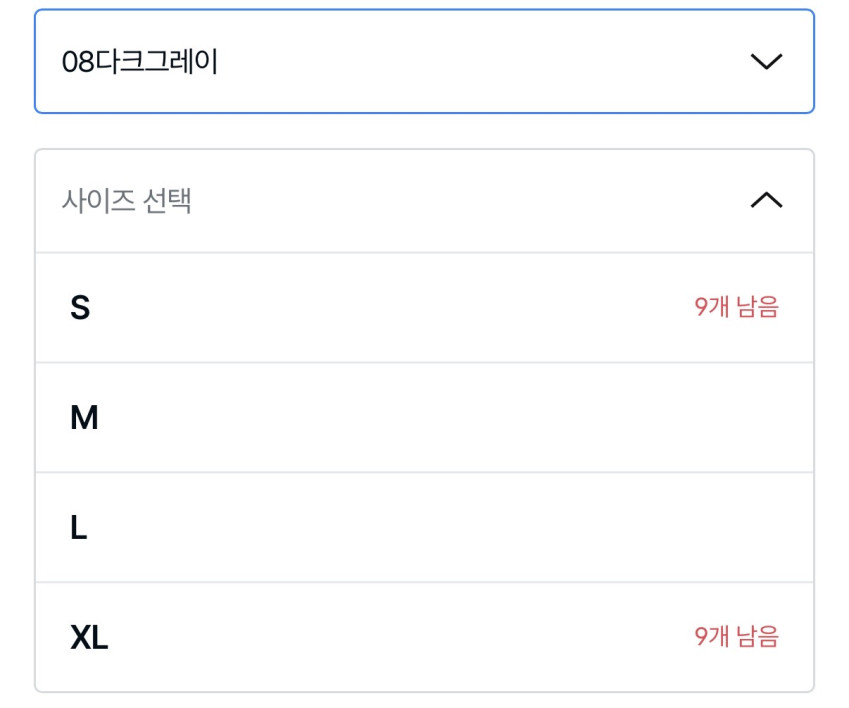849x708 pixels.
Task: Click the bold XL letter label
Action: 89,637
